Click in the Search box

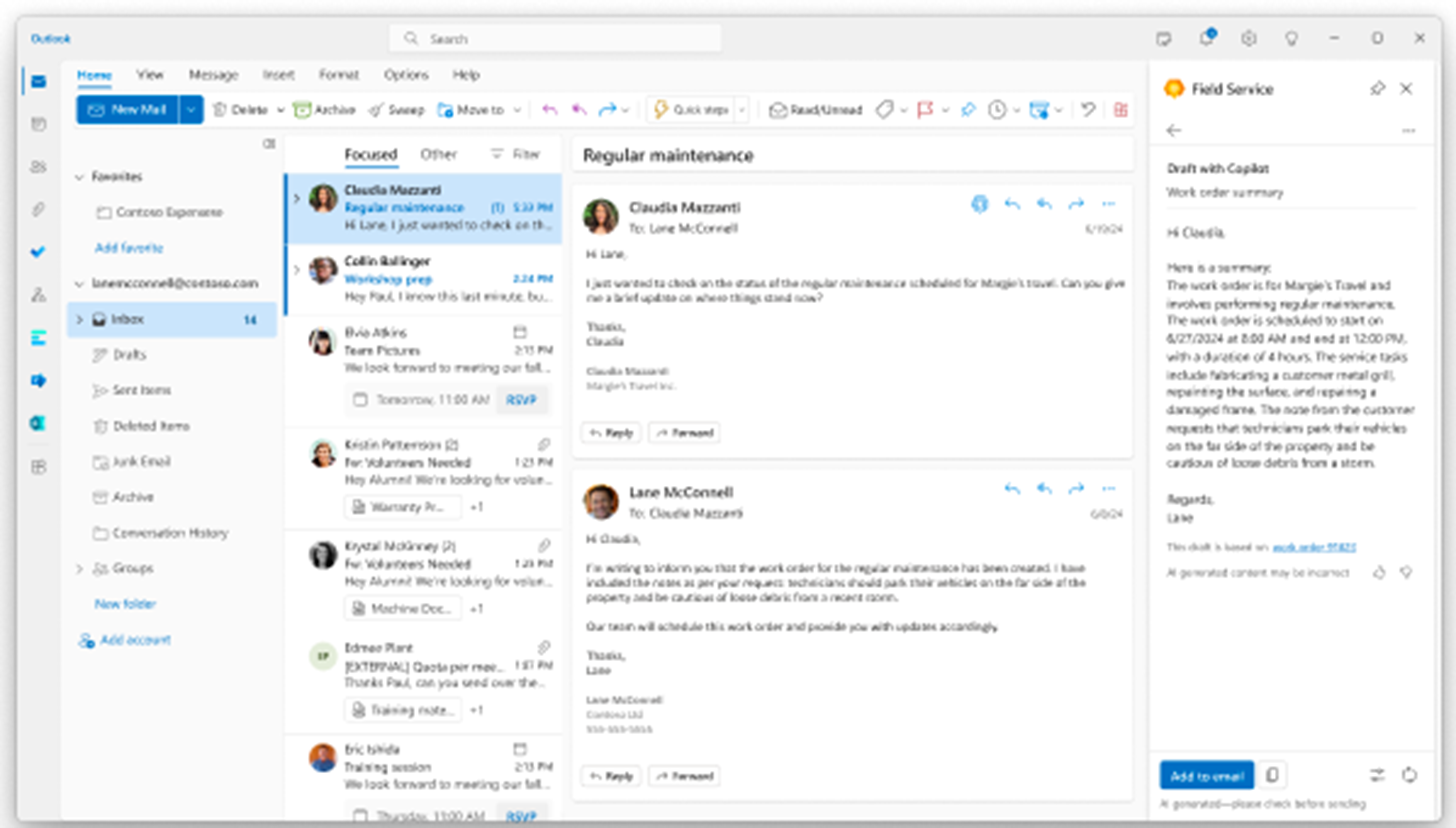tap(555, 38)
